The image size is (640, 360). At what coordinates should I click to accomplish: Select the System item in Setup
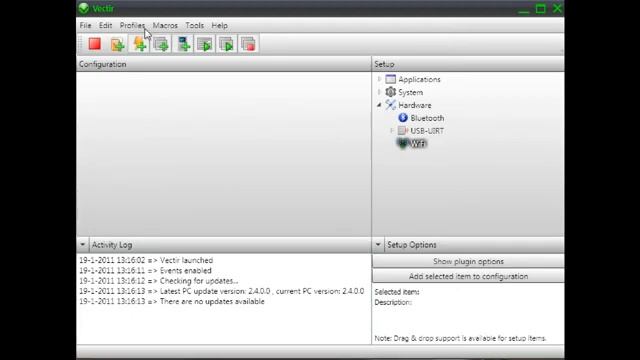411,92
